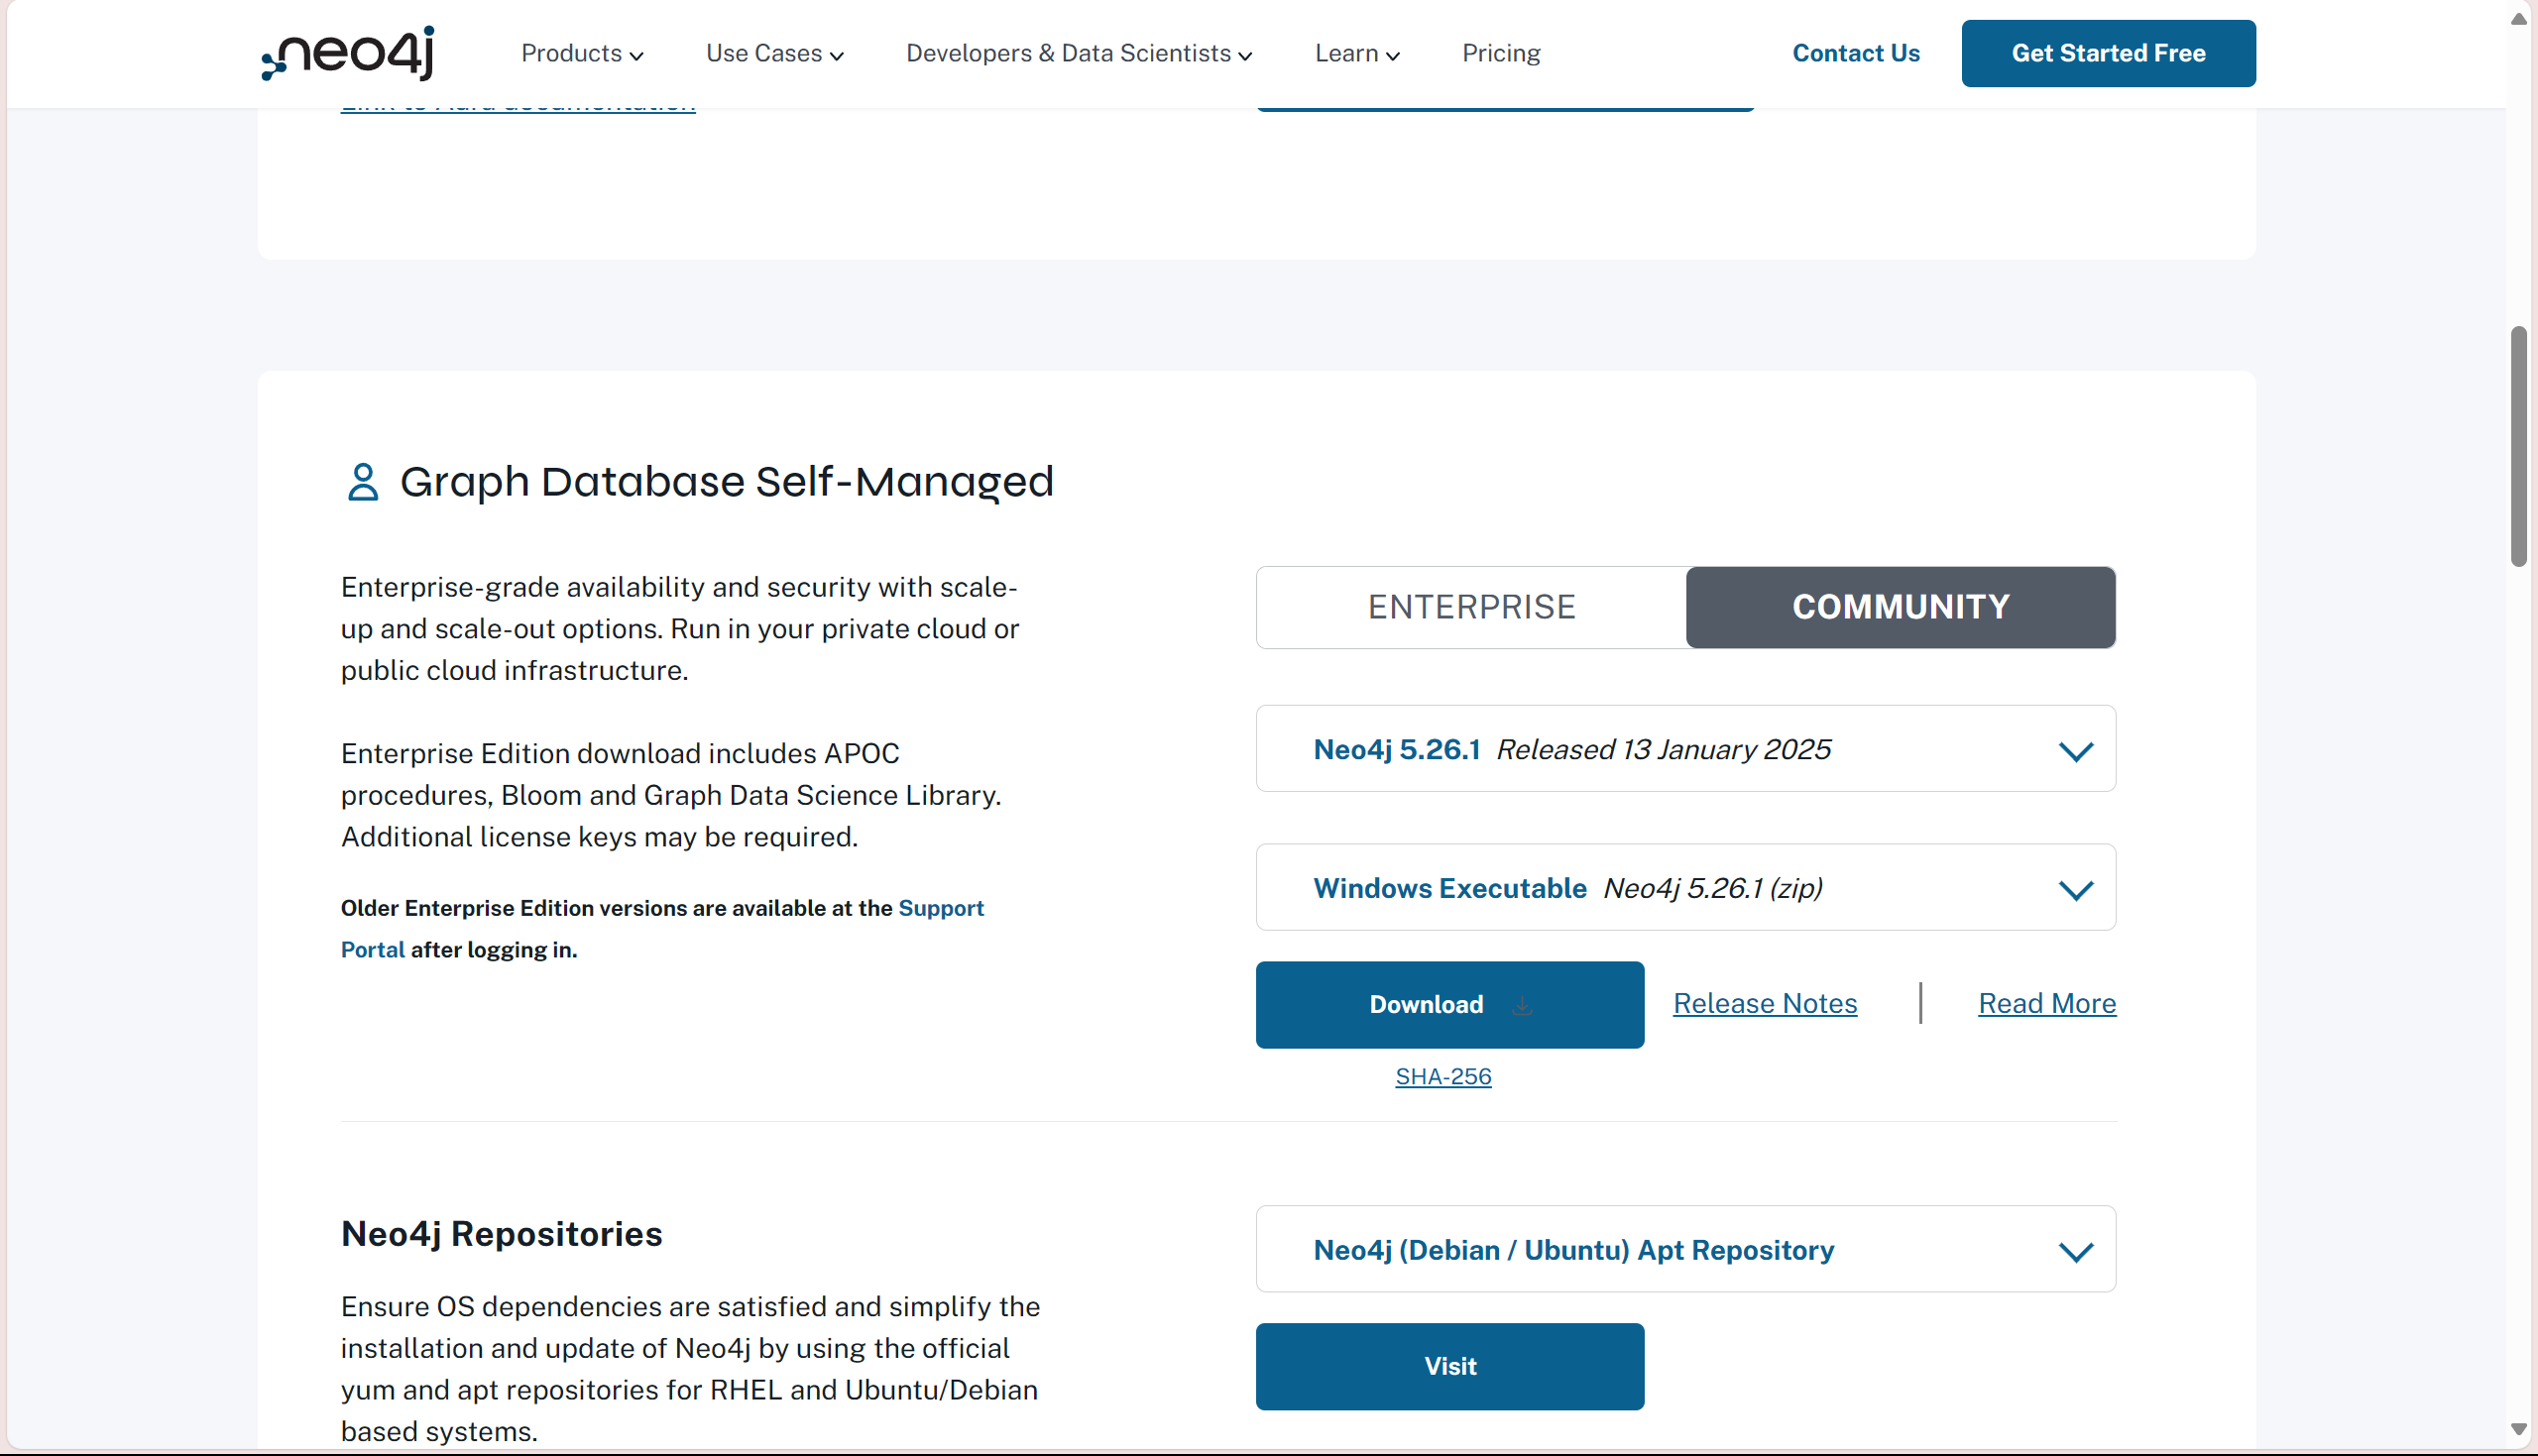This screenshot has height=1456, width=2538.
Task: Click the Get Started Free button
Action: [x=2107, y=53]
